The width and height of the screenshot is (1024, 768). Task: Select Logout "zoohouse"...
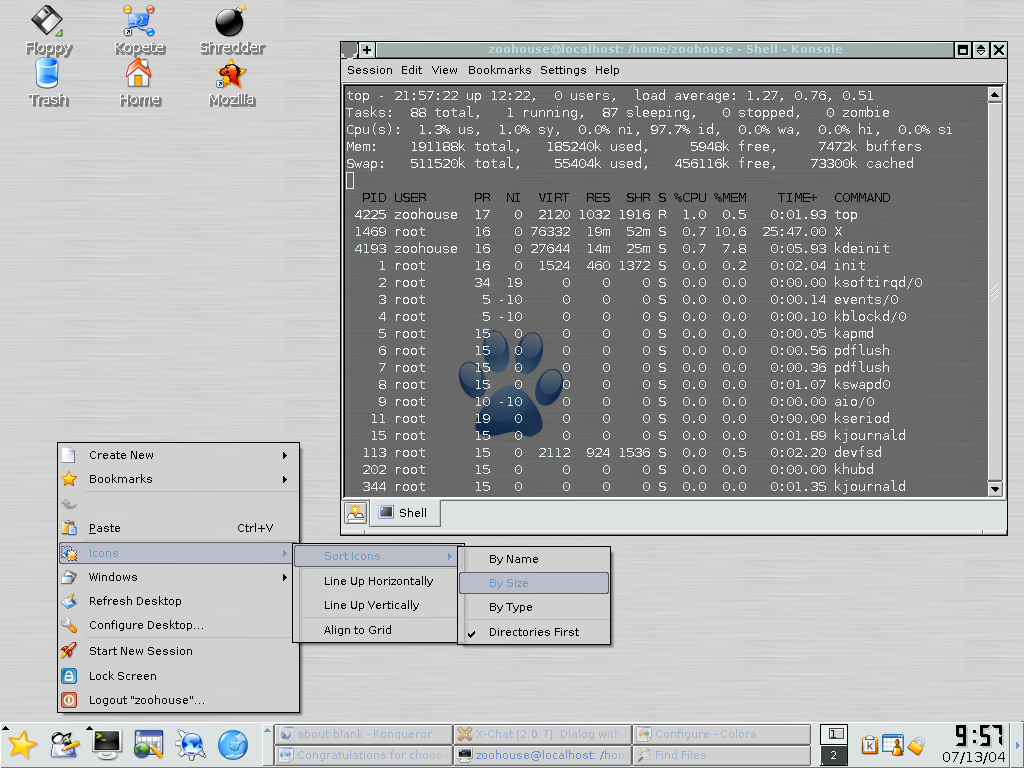click(178, 700)
